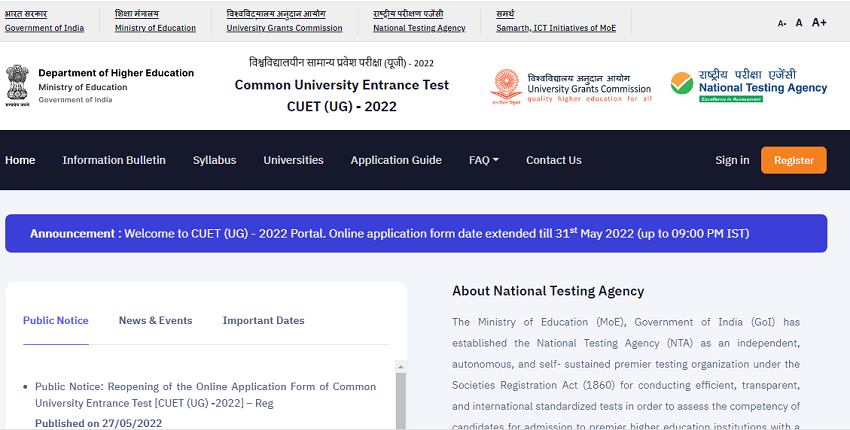Select the Public Notice tab
The width and height of the screenshot is (850, 430).
56,320
